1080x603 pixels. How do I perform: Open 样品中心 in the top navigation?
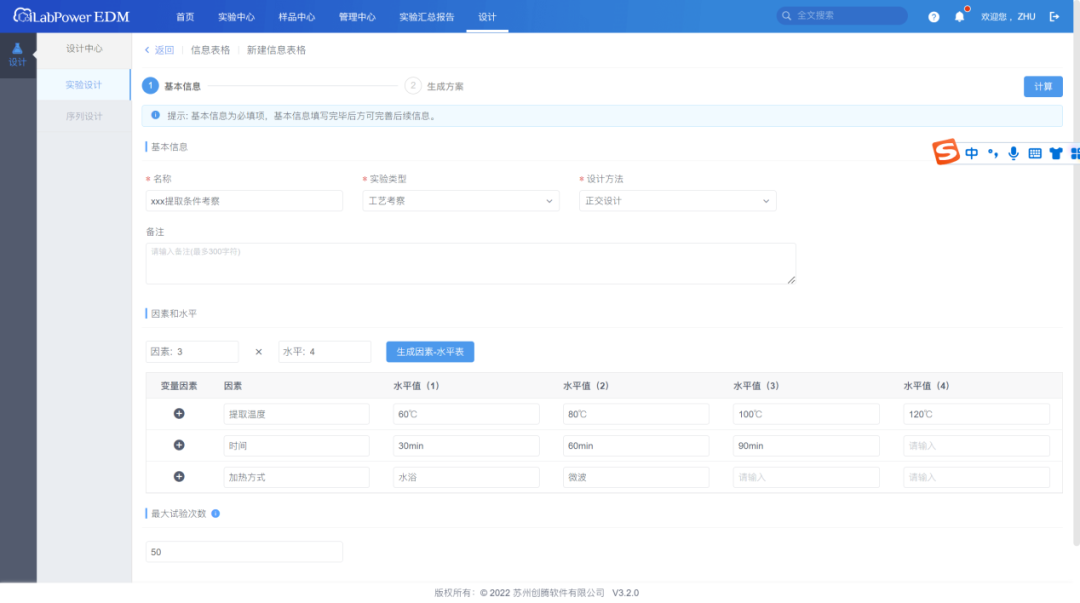tap(297, 17)
